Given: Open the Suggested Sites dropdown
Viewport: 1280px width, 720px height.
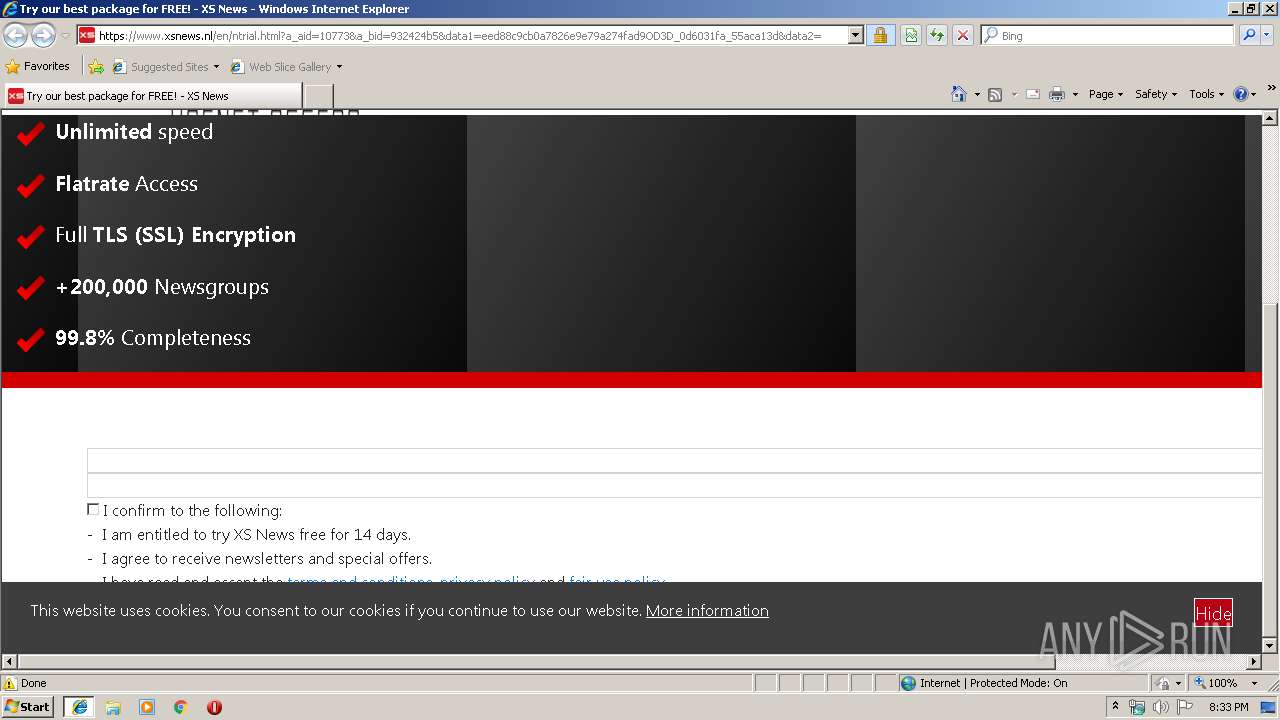Looking at the screenshot, I should tap(166, 67).
